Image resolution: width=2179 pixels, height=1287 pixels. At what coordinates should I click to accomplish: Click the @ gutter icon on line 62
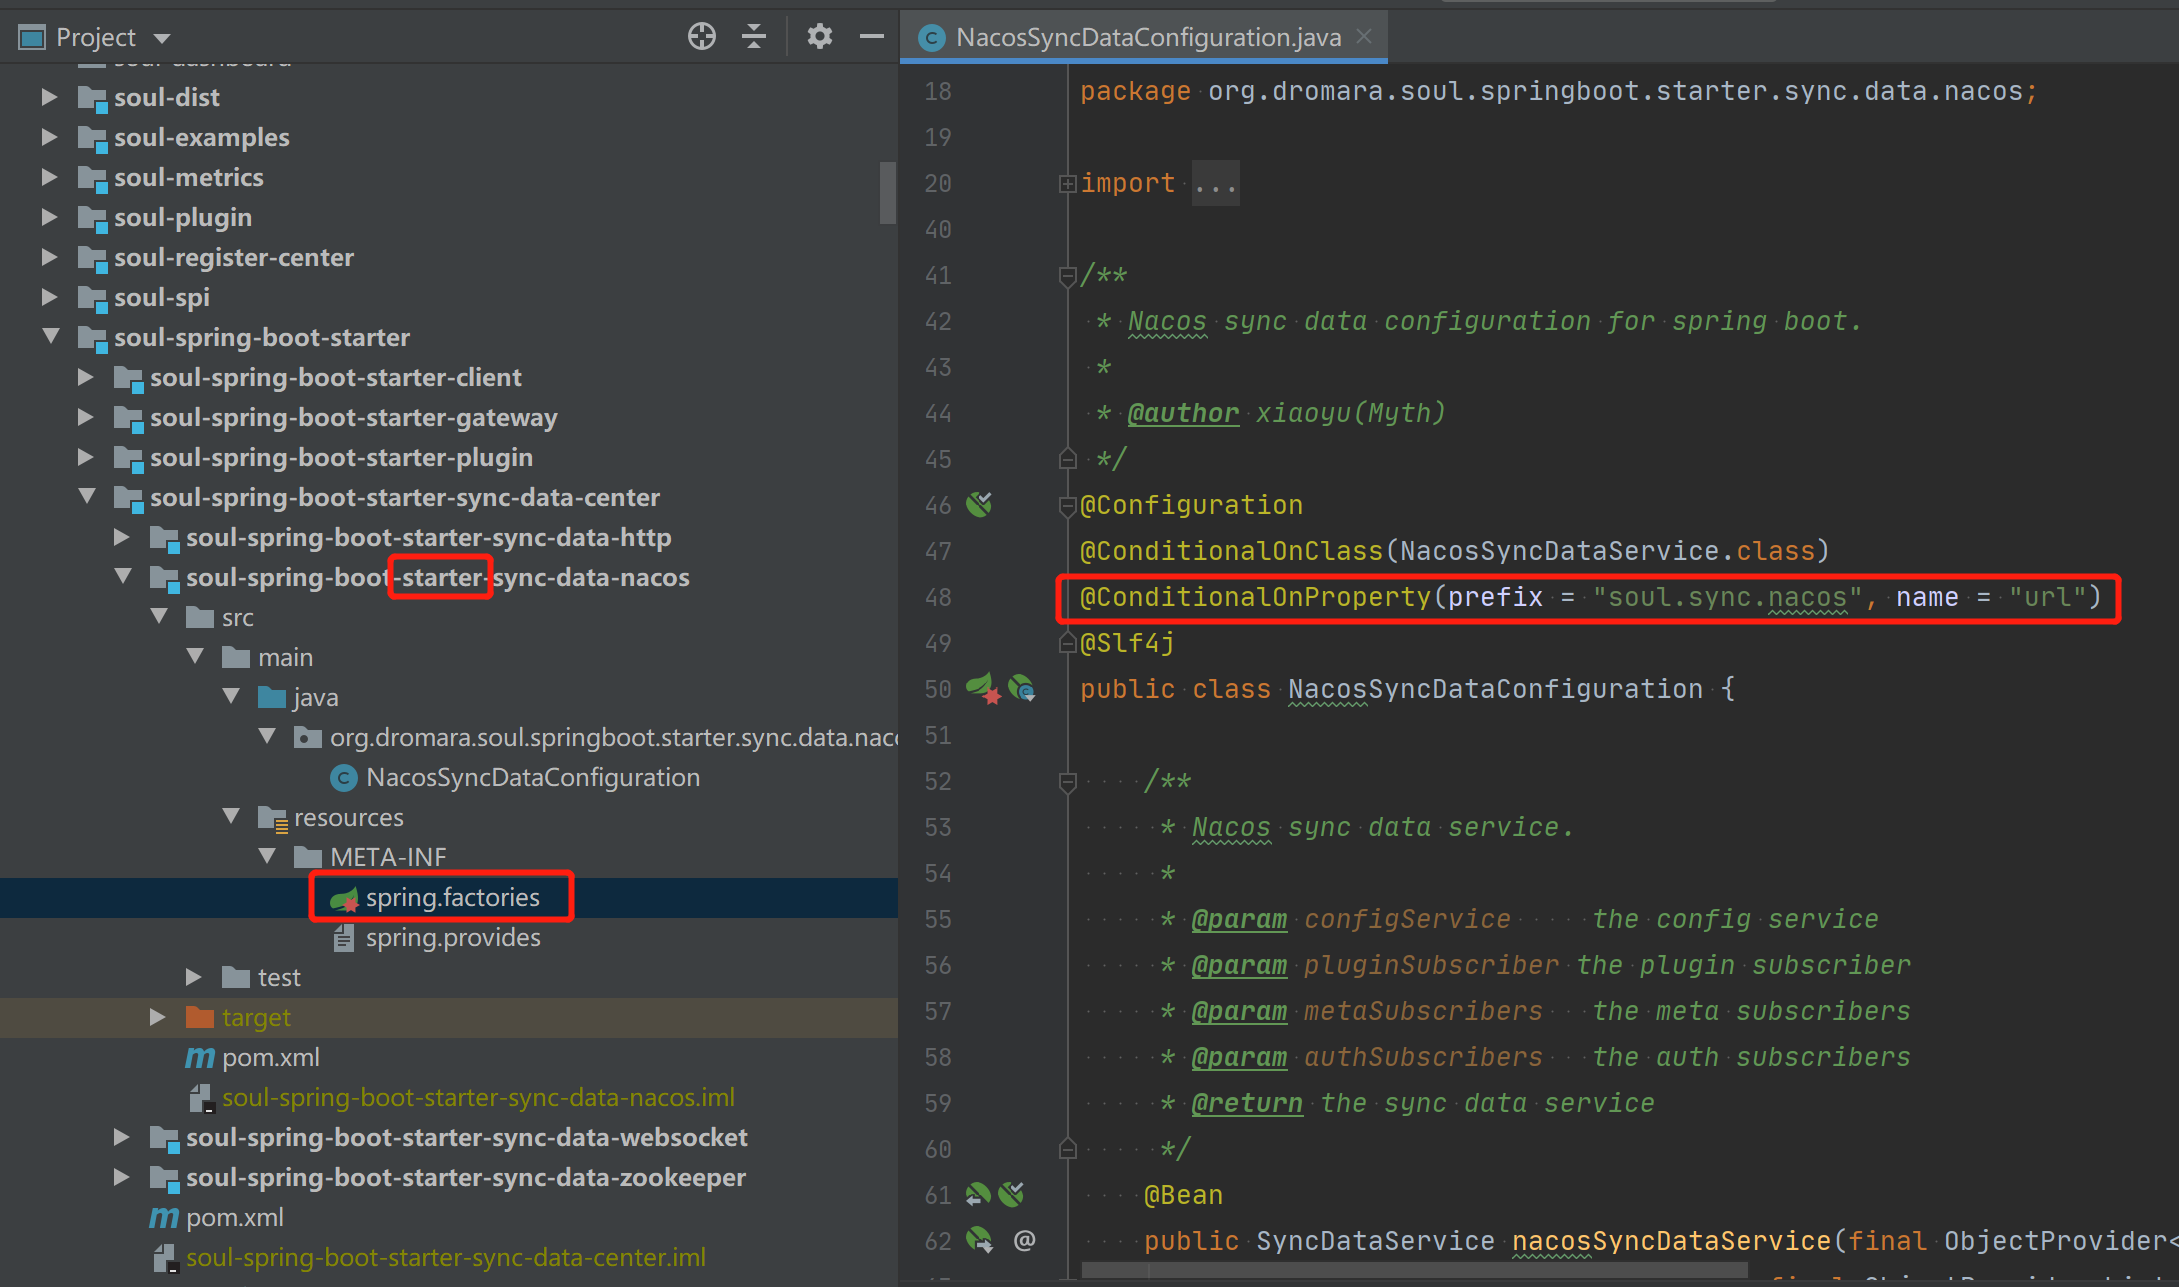(1024, 1241)
